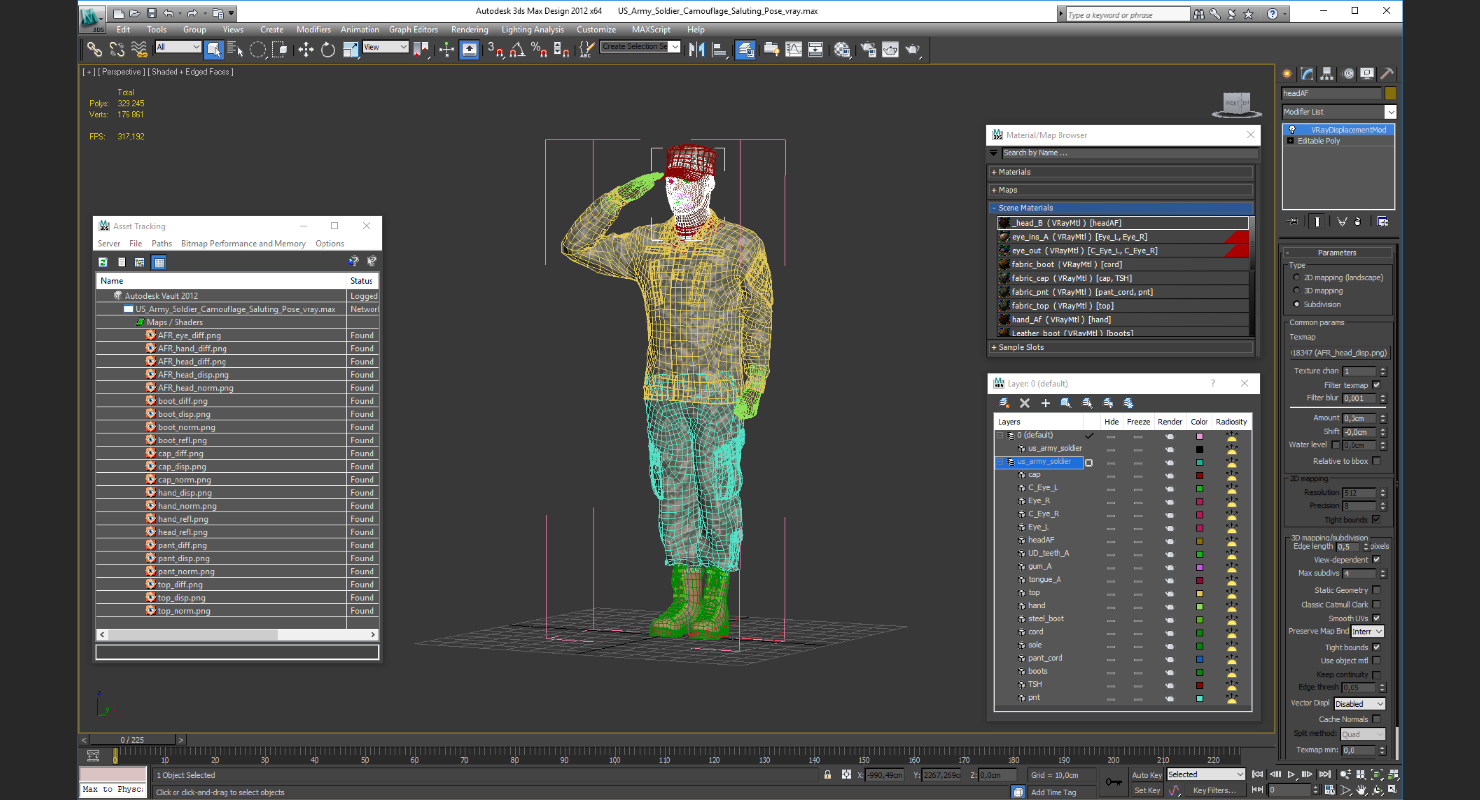Toggle View-dependent checkbox

(x=1377, y=560)
